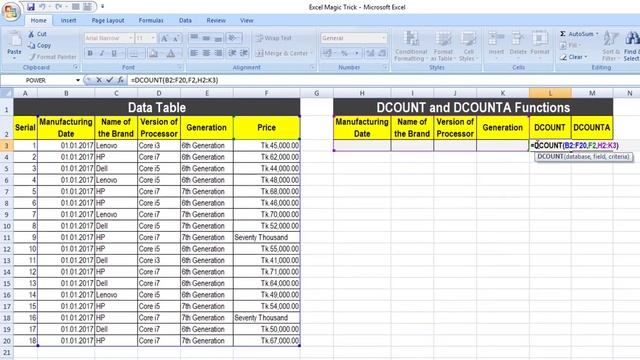Screen dimensions: 640x360
Task: Open the Conditional Formatting menu
Action: [411, 46]
